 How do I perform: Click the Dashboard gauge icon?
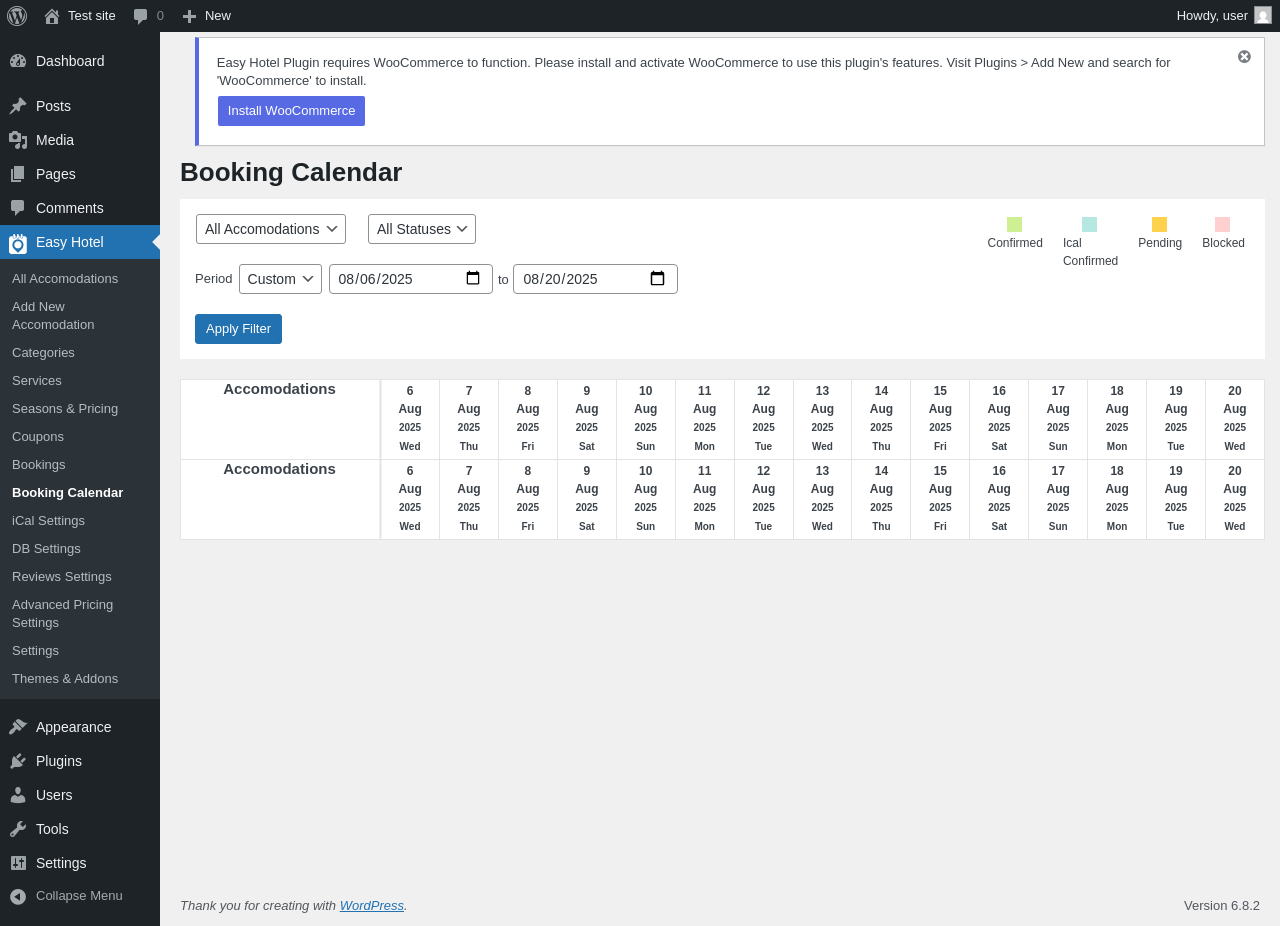pyautogui.click(x=18, y=61)
